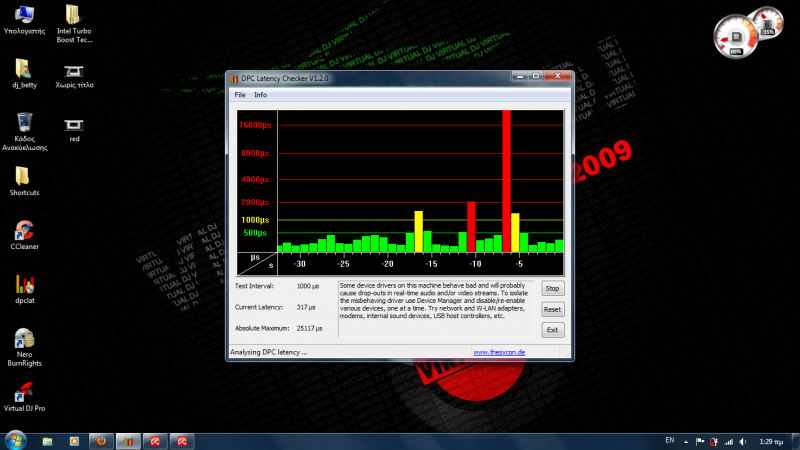Click the DPC Latency Checker title bar icon
Viewport: 800px width, 450px height.
[234, 79]
